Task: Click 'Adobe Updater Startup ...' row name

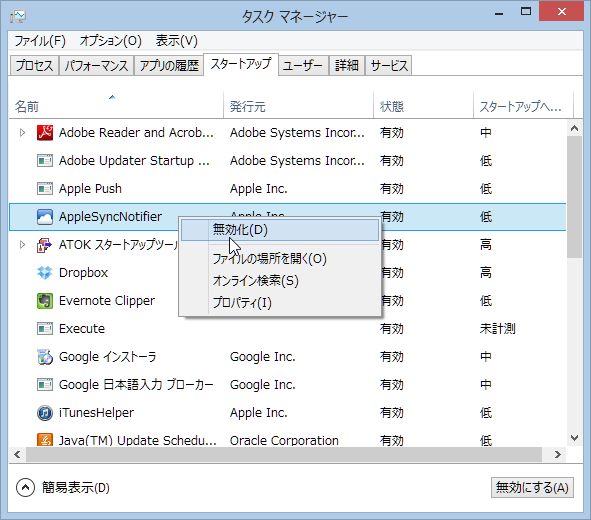Action: point(134,161)
